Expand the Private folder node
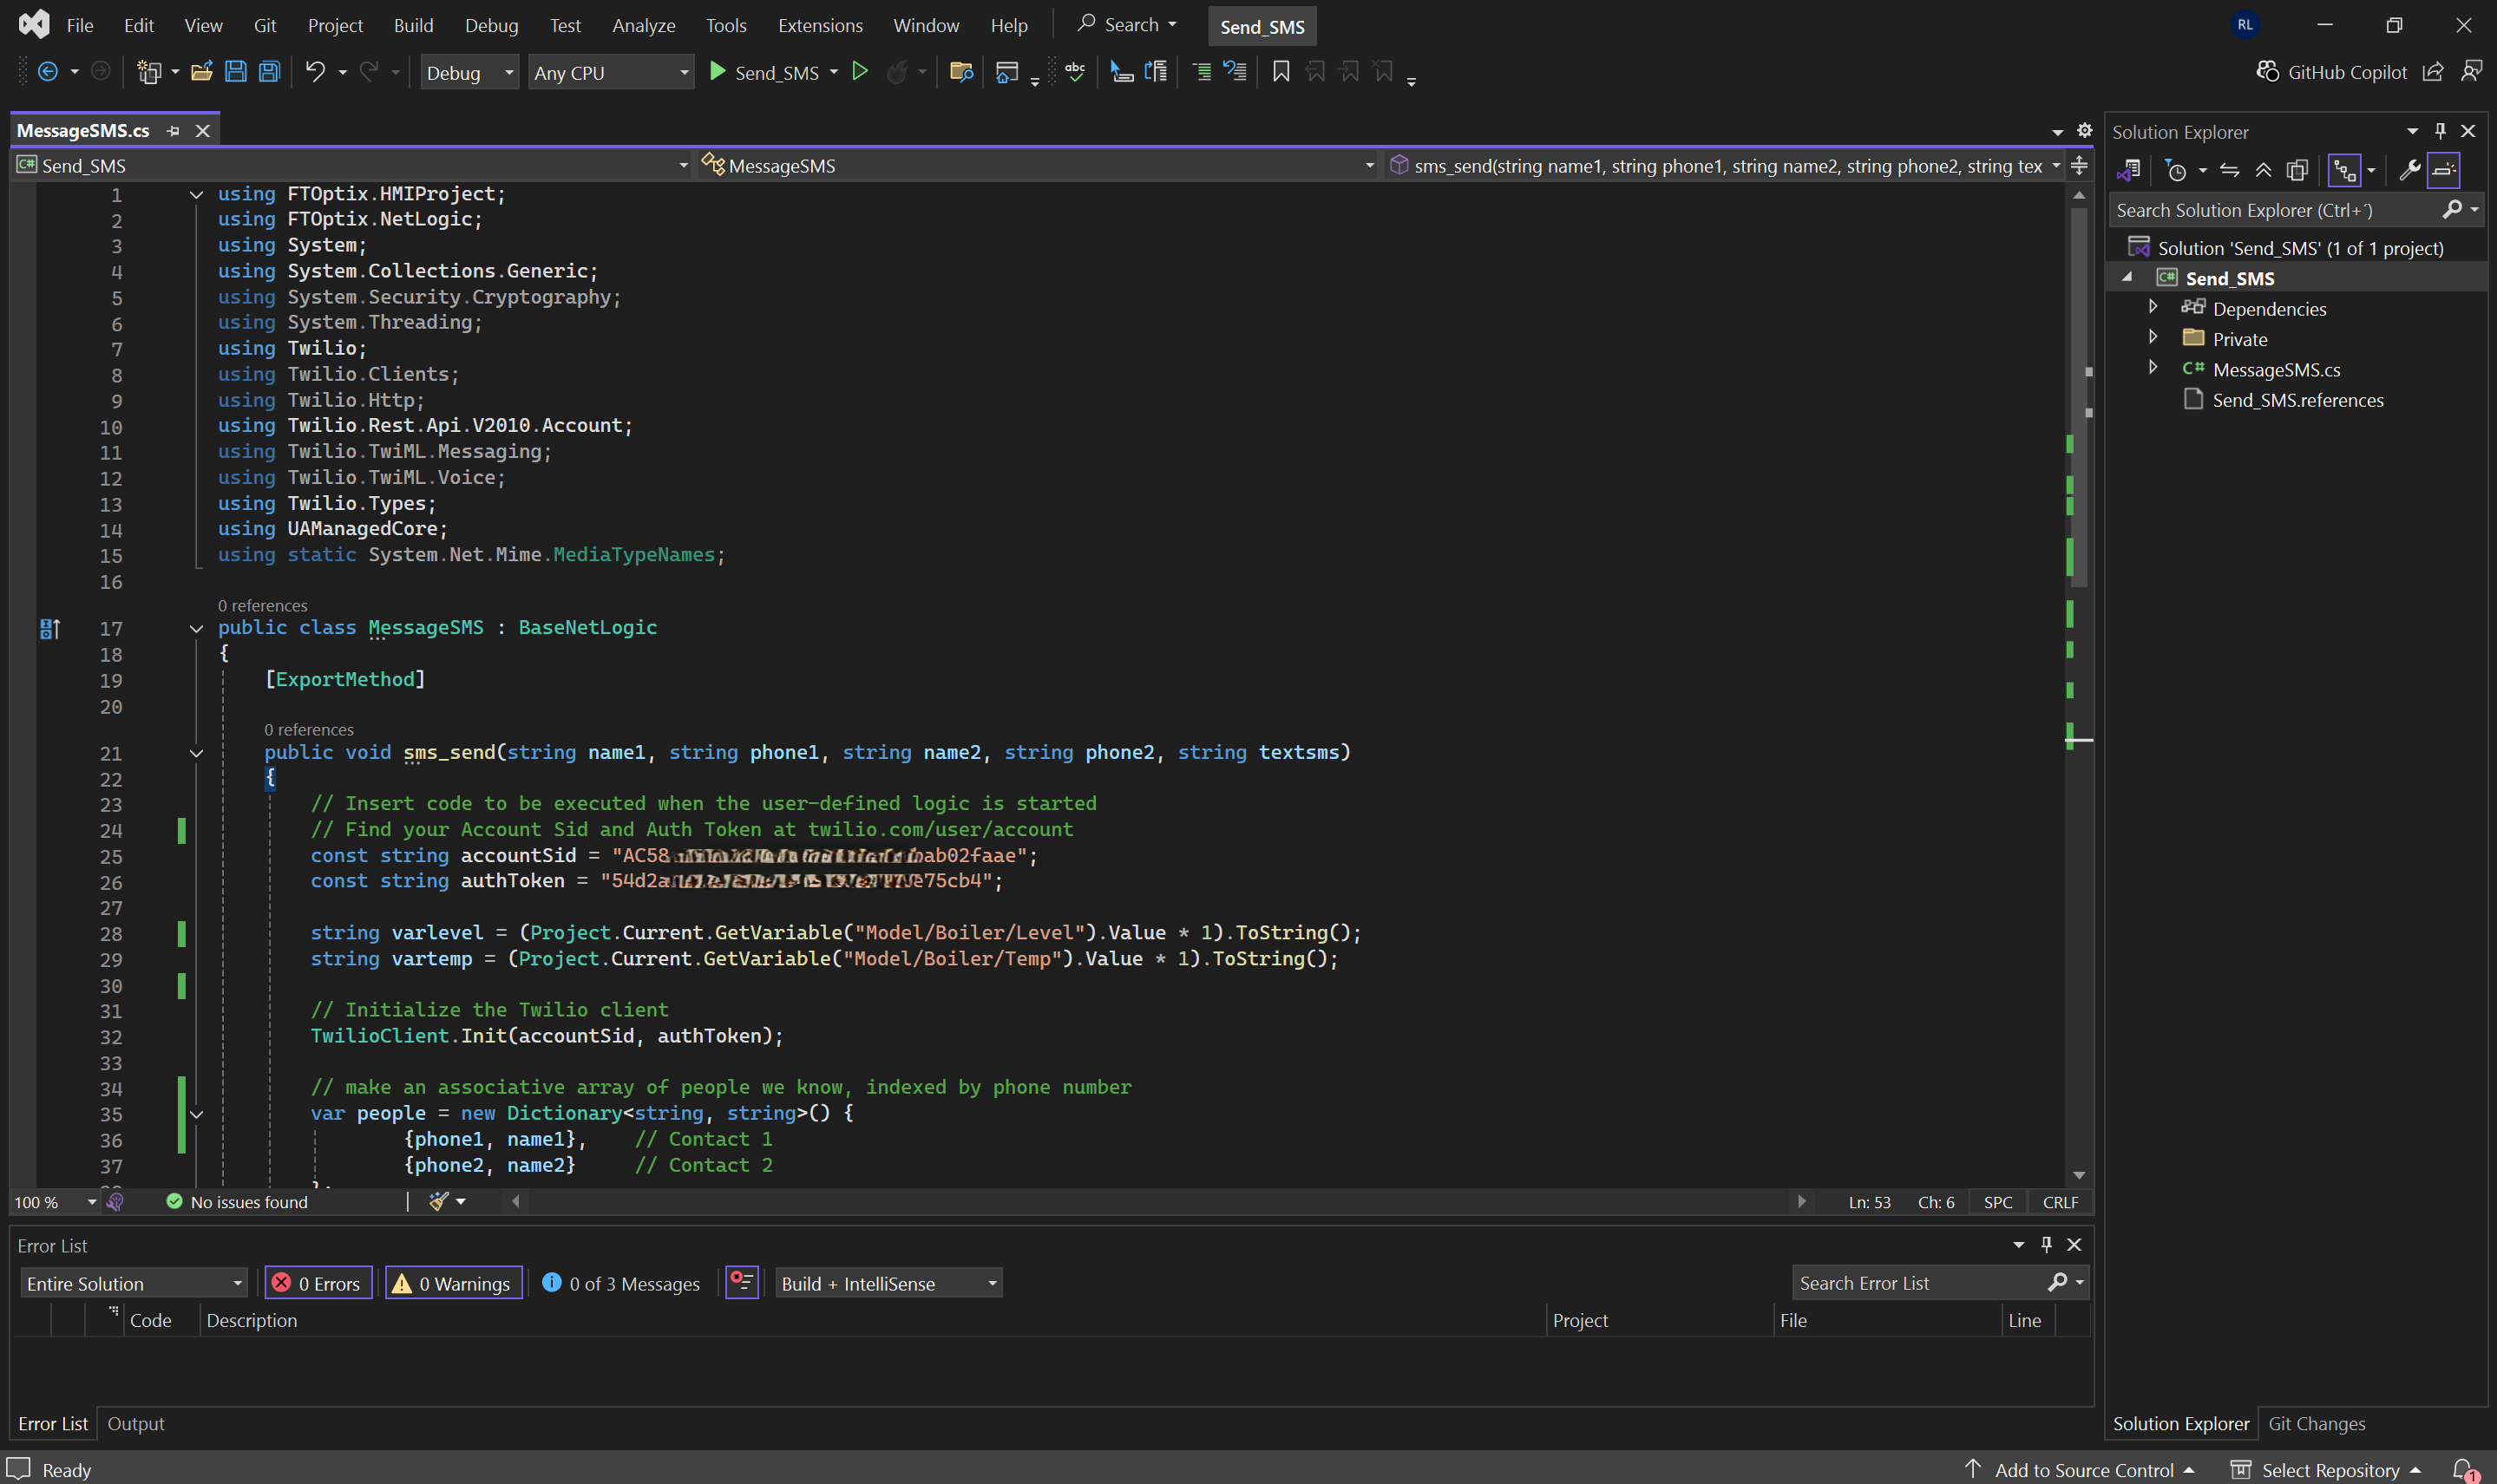Image resolution: width=2497 pixels, height=1484 pixels. 2153,337
